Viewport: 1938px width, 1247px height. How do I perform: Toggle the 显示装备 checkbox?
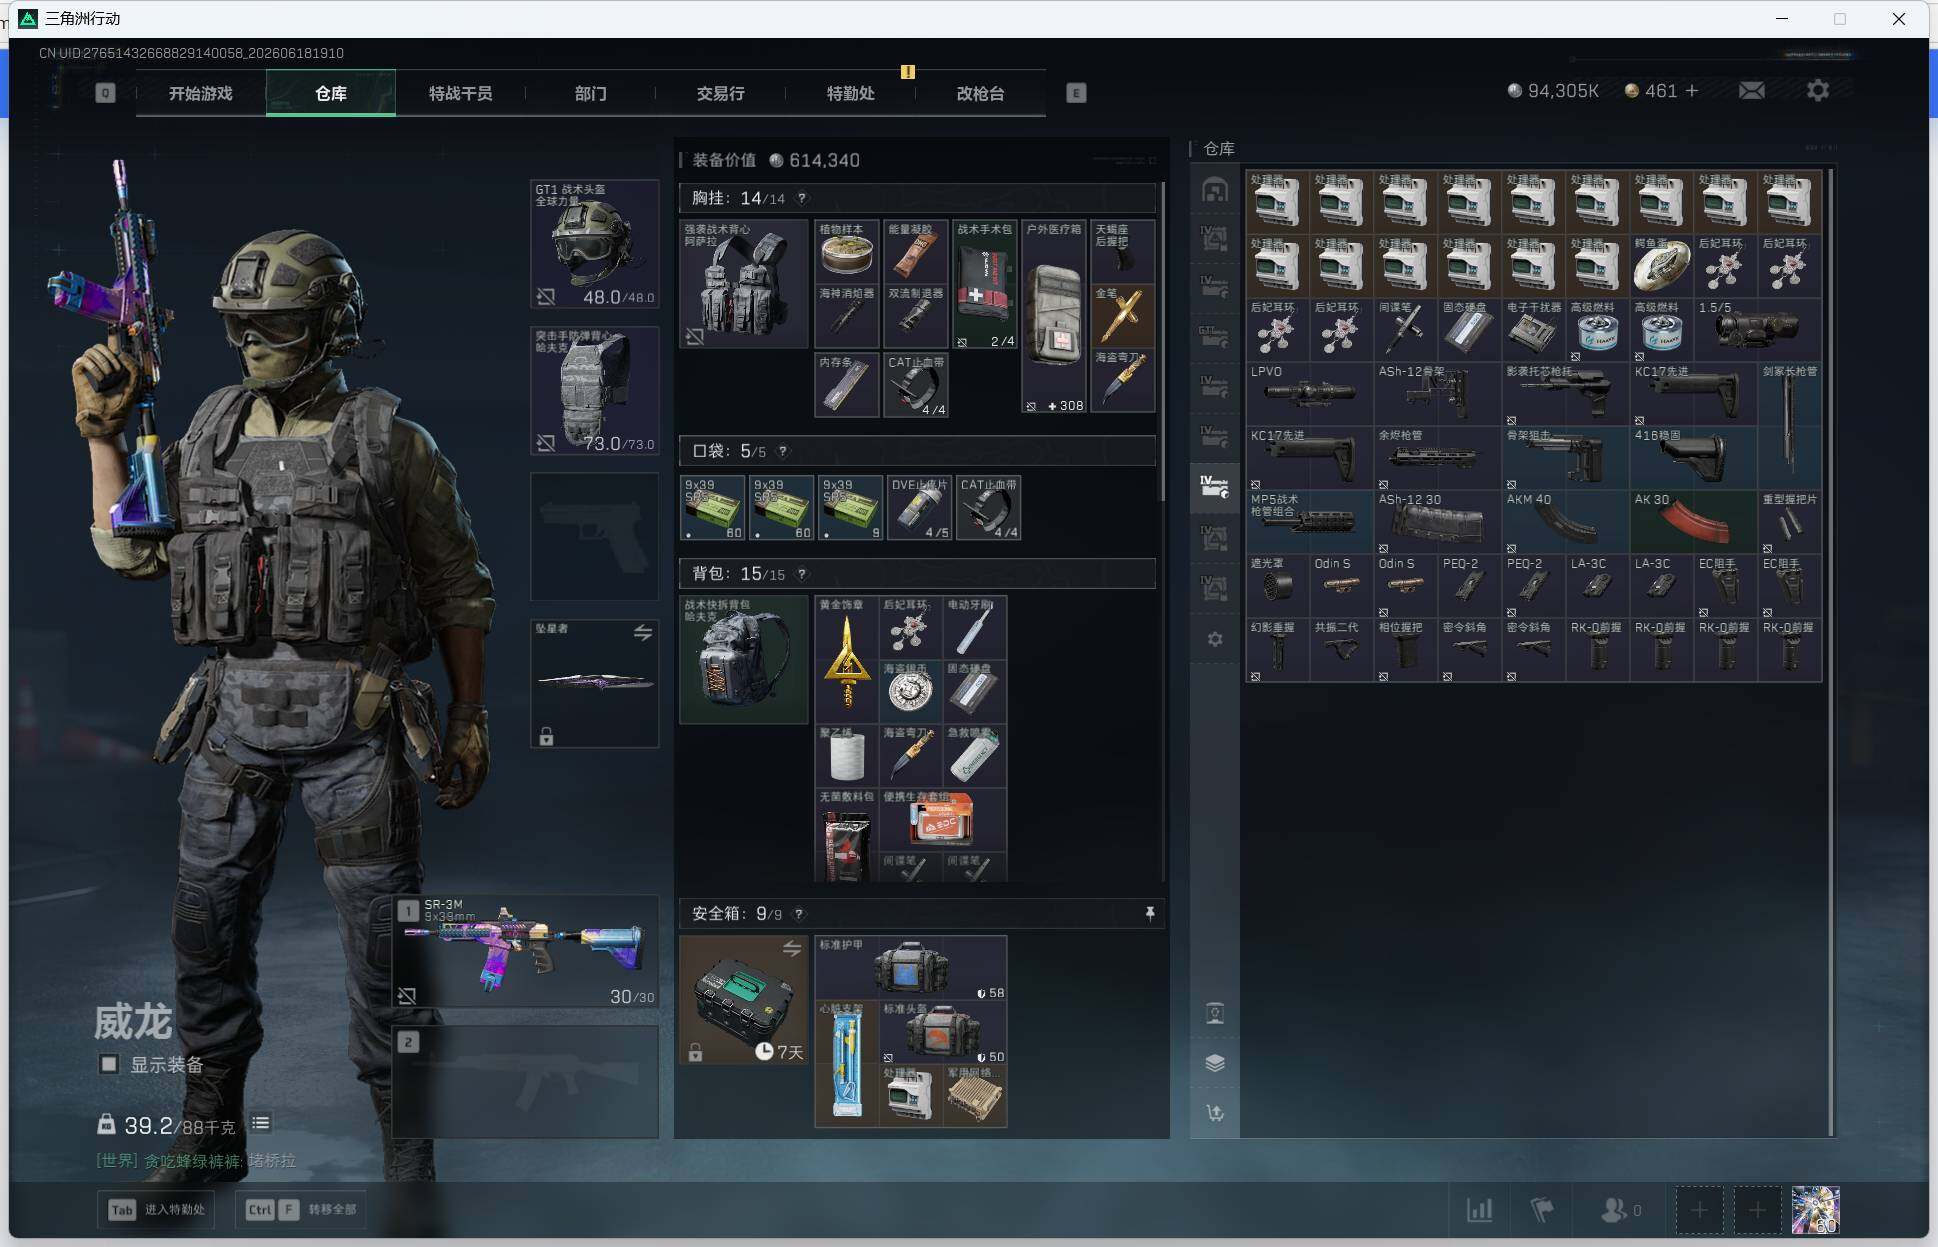(x=109, y=1064)
